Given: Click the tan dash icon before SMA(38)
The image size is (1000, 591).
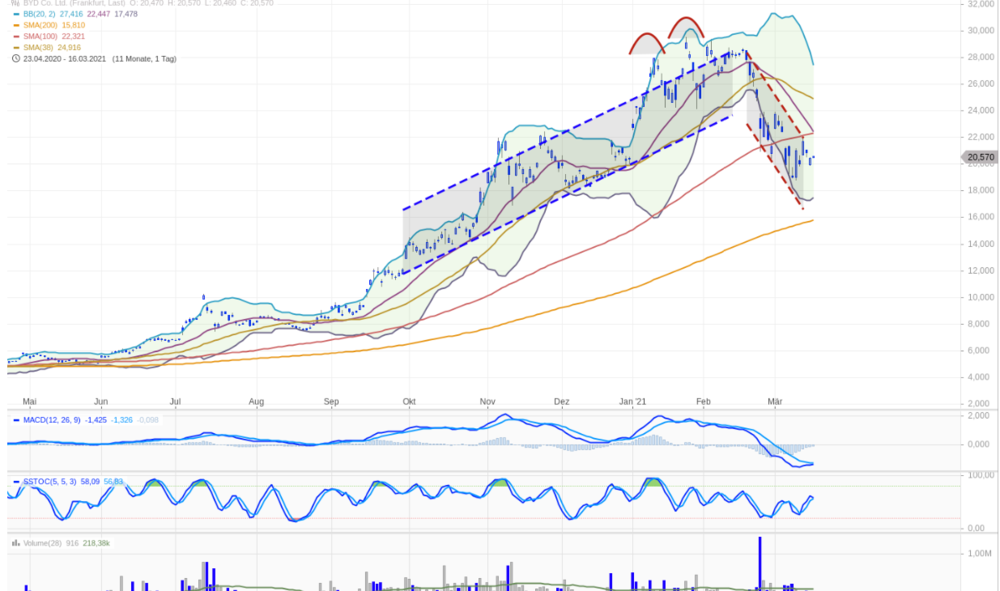Looking at the screenshot, I should point(17,48).
